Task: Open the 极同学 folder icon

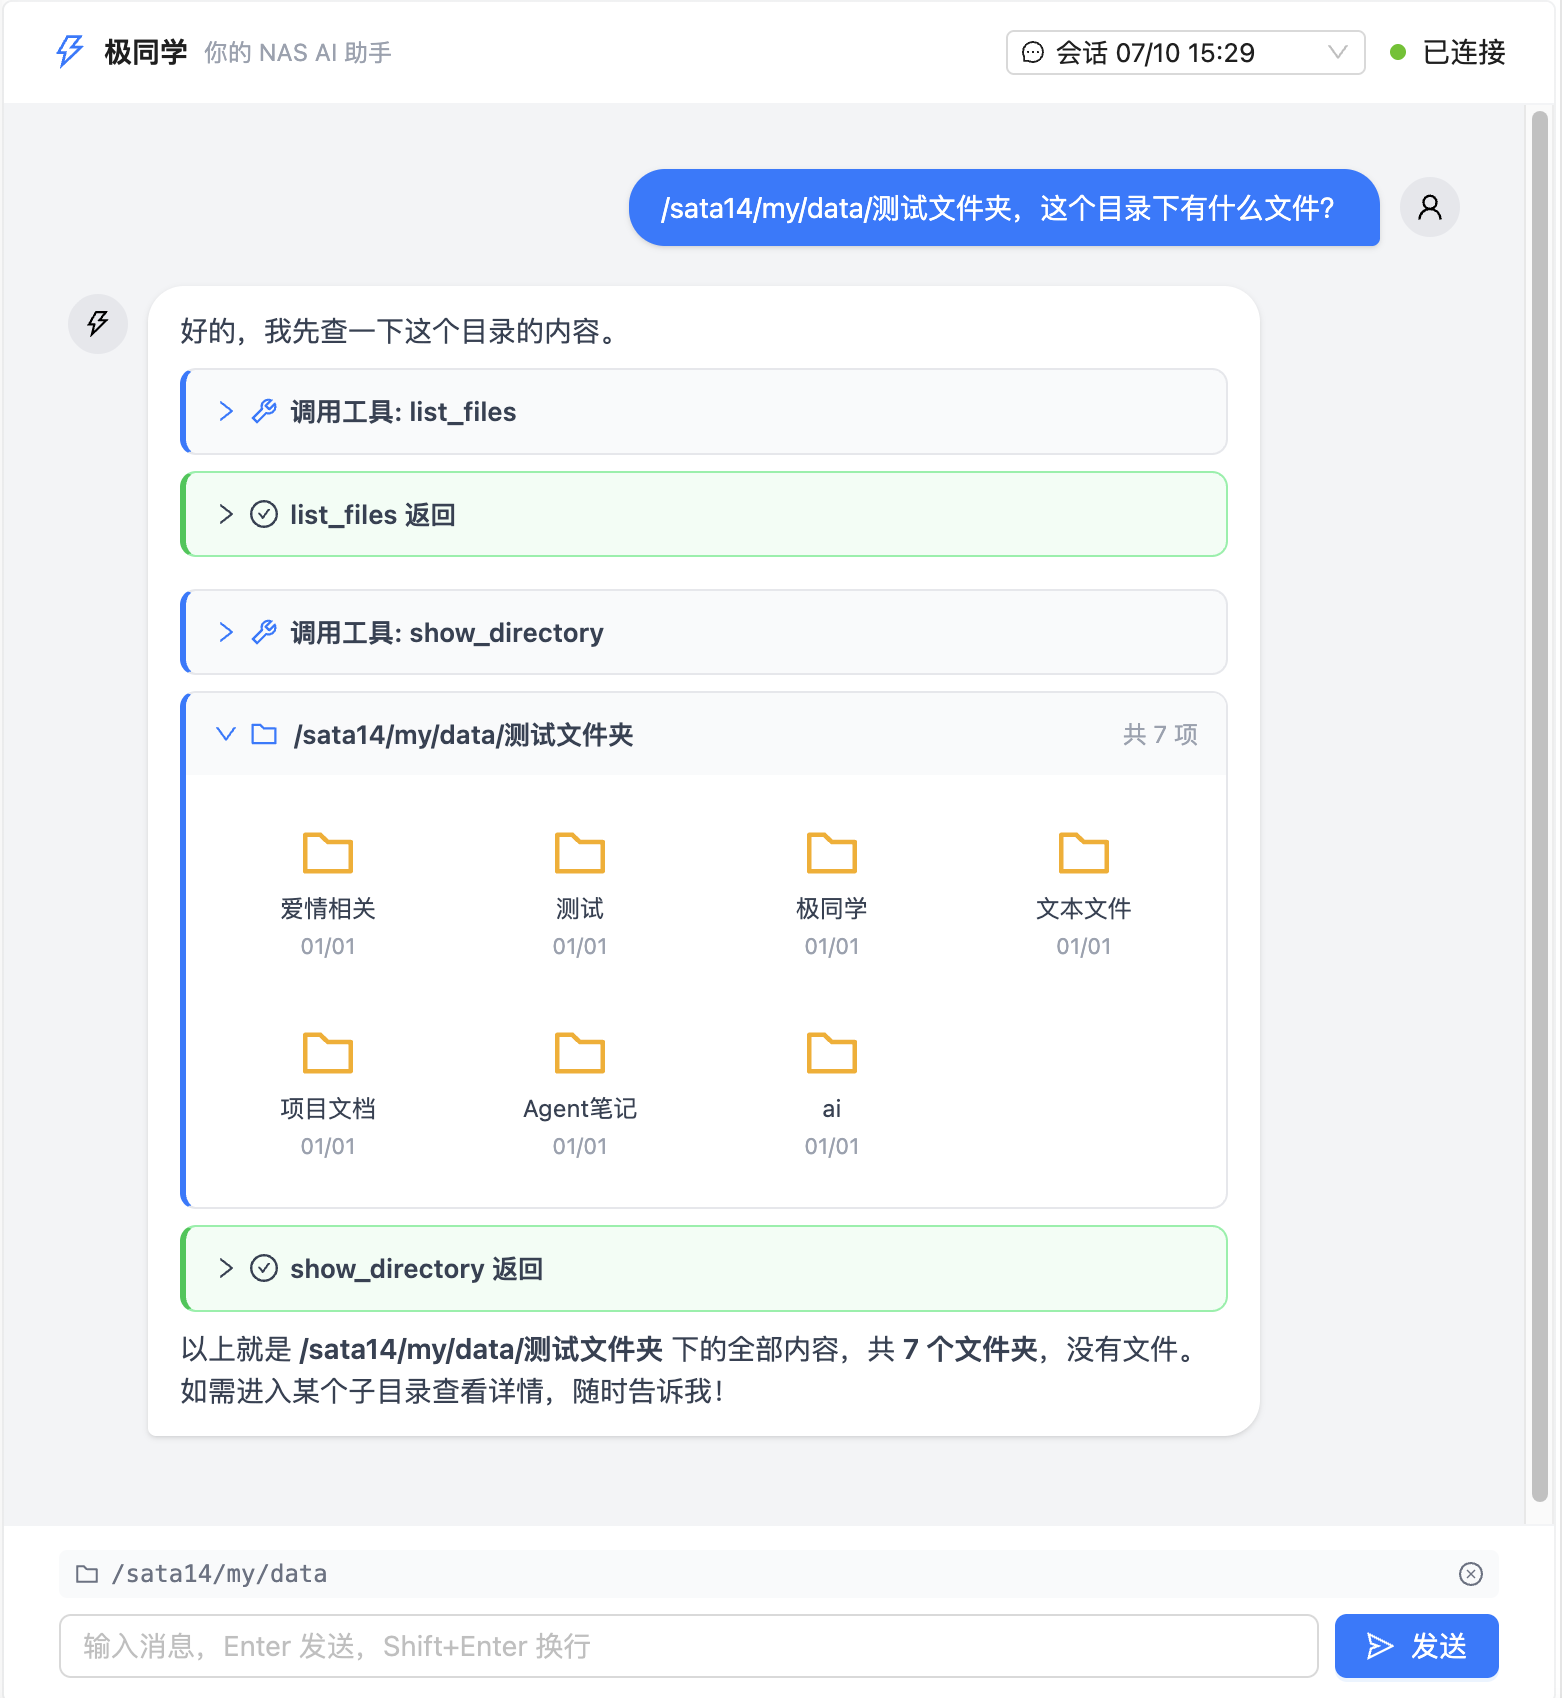Action: click(832, 853)
